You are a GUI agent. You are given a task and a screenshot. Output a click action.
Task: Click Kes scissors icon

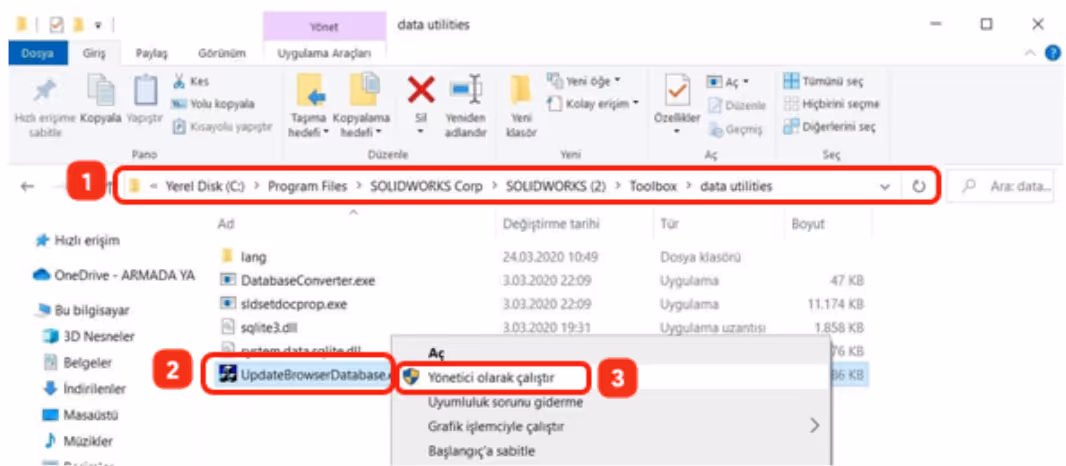(179, 81)
